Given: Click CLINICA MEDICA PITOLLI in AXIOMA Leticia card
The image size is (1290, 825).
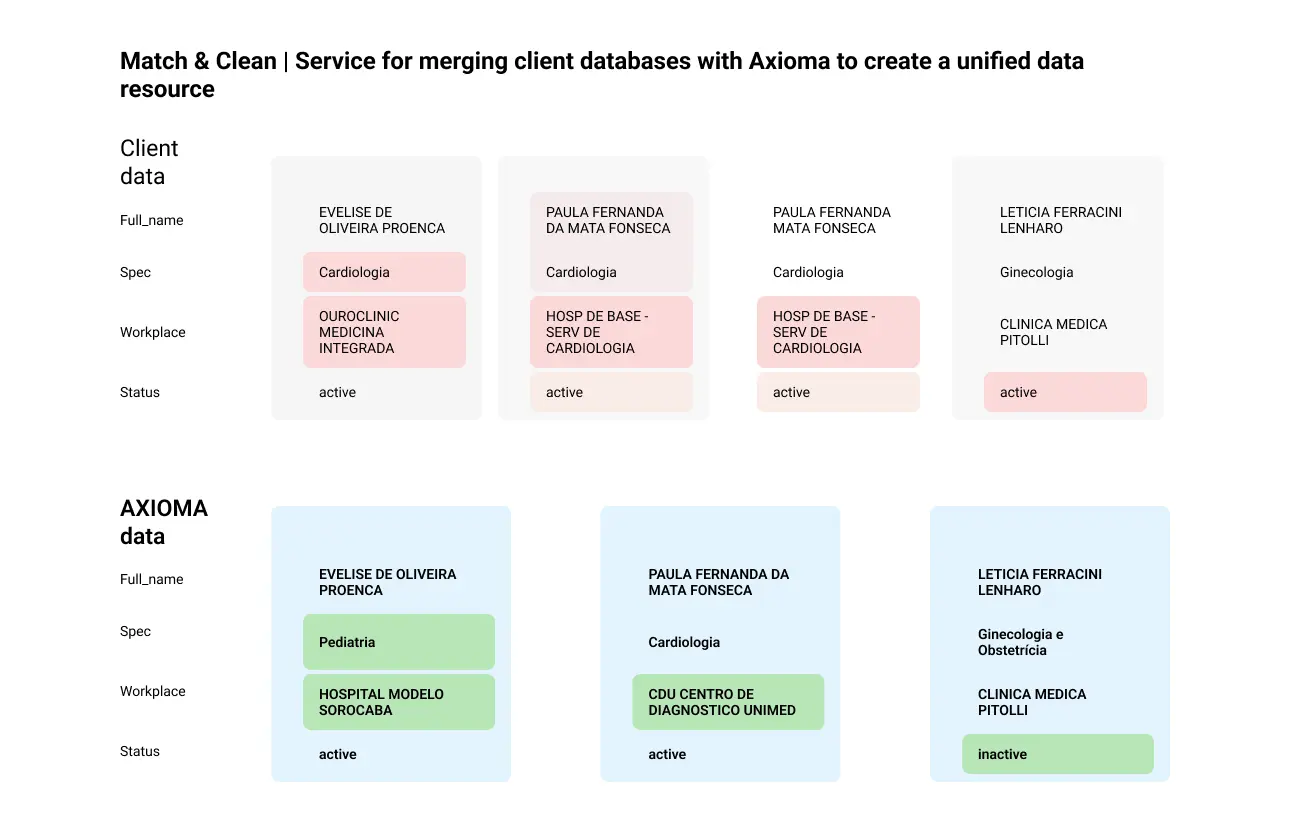Looking at the screenshot, I should (x=1032, y=702).
